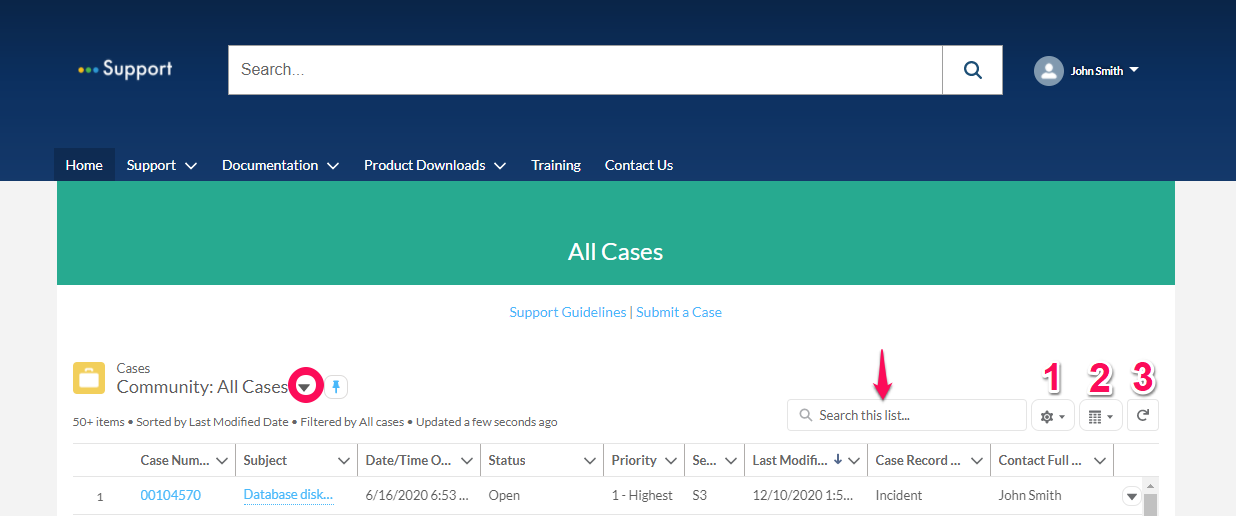Open the Documentation navigation menu
The image size is (1236, 516).
[281, 165]
